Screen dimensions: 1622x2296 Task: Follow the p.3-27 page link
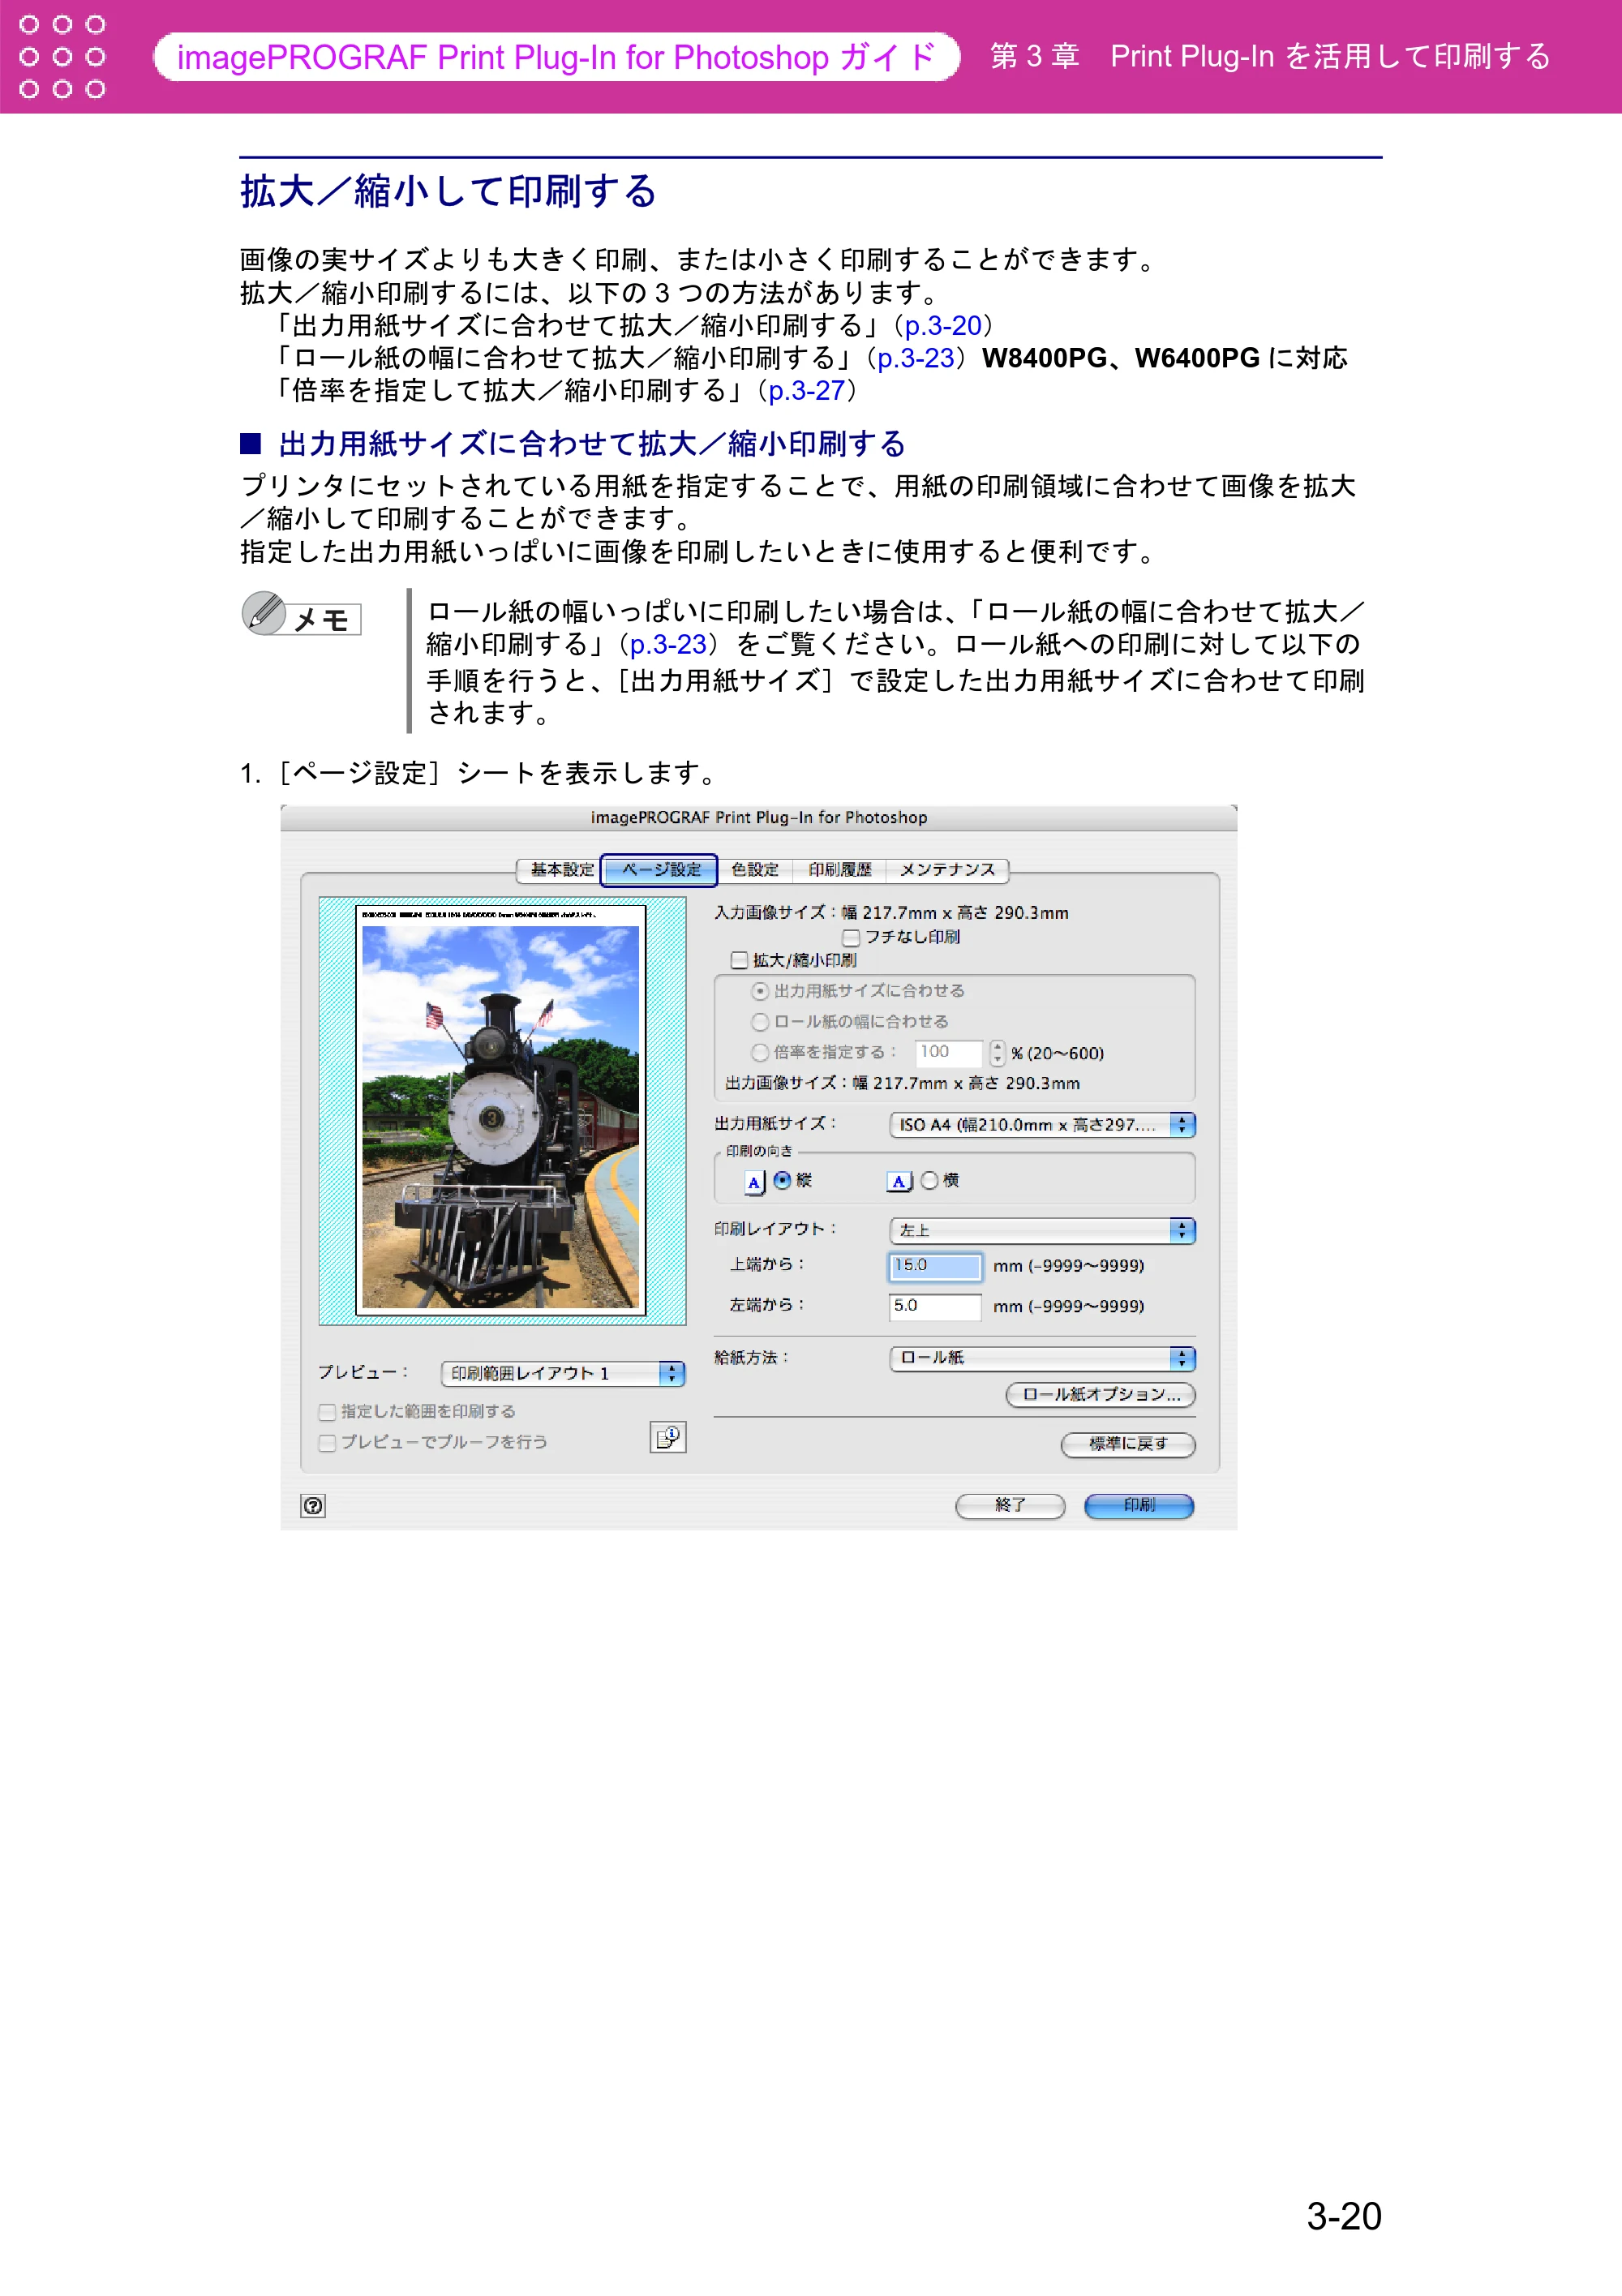click(x=806, y=391)
